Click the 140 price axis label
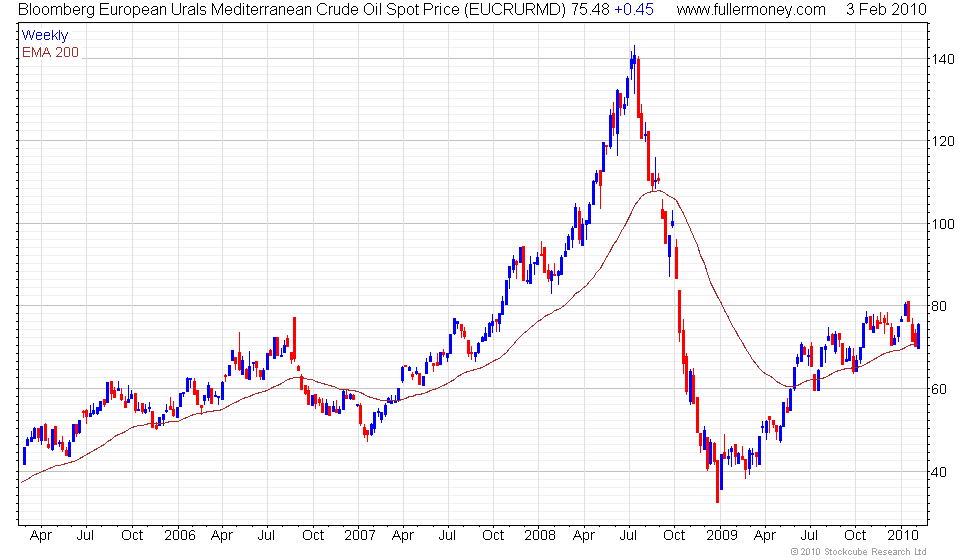This screenshot has width=980, height=560. (942, 59)
